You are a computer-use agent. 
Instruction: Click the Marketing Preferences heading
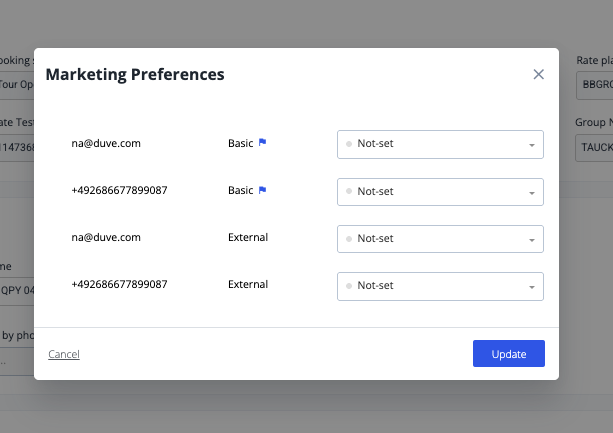pos(135,74)
